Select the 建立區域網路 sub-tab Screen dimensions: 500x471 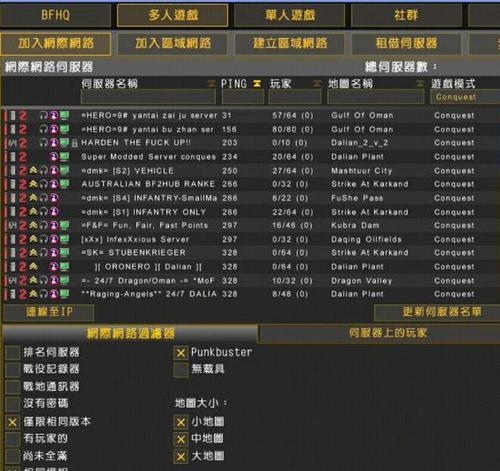click(x=290, y=44)
